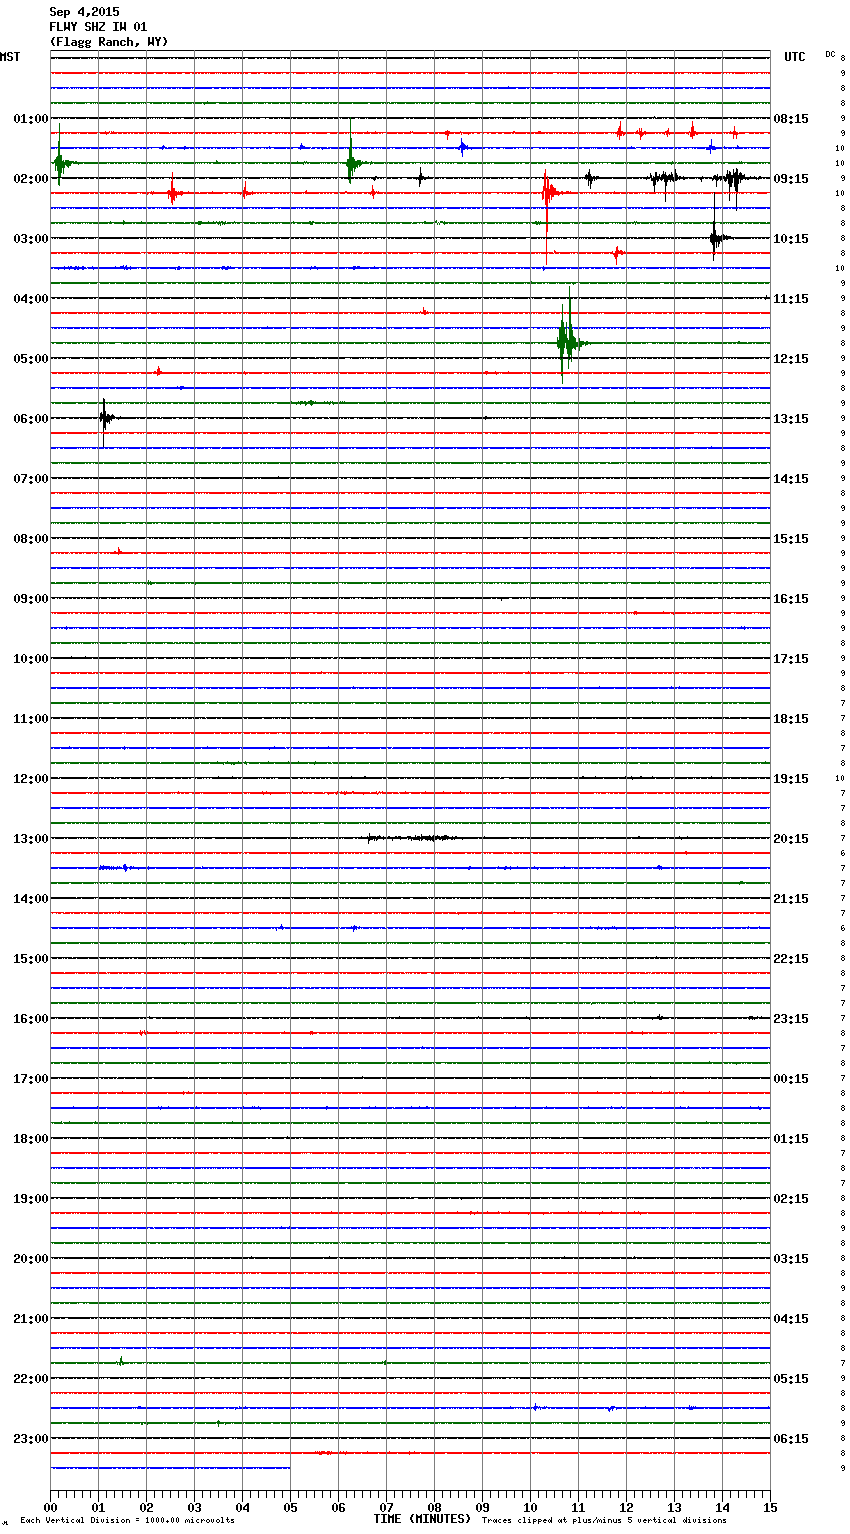Screen dimensions: 850x1534
Task: Click the 20:15 UTC time label
Action: tap(791, 838)
